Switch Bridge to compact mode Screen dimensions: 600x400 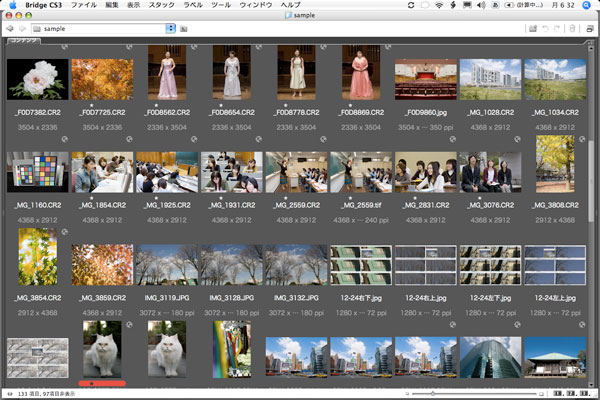(590, 29)
